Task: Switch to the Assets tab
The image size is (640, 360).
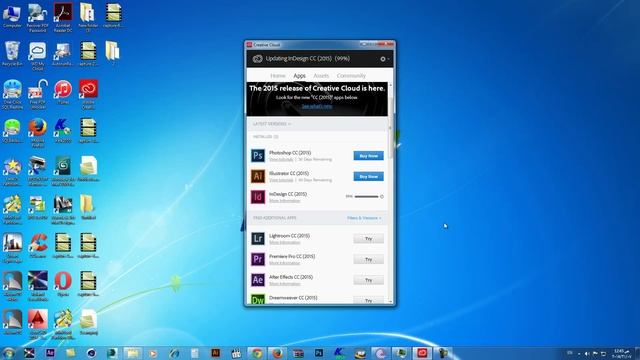Action: pyautogui.click(x=321, y=76)
